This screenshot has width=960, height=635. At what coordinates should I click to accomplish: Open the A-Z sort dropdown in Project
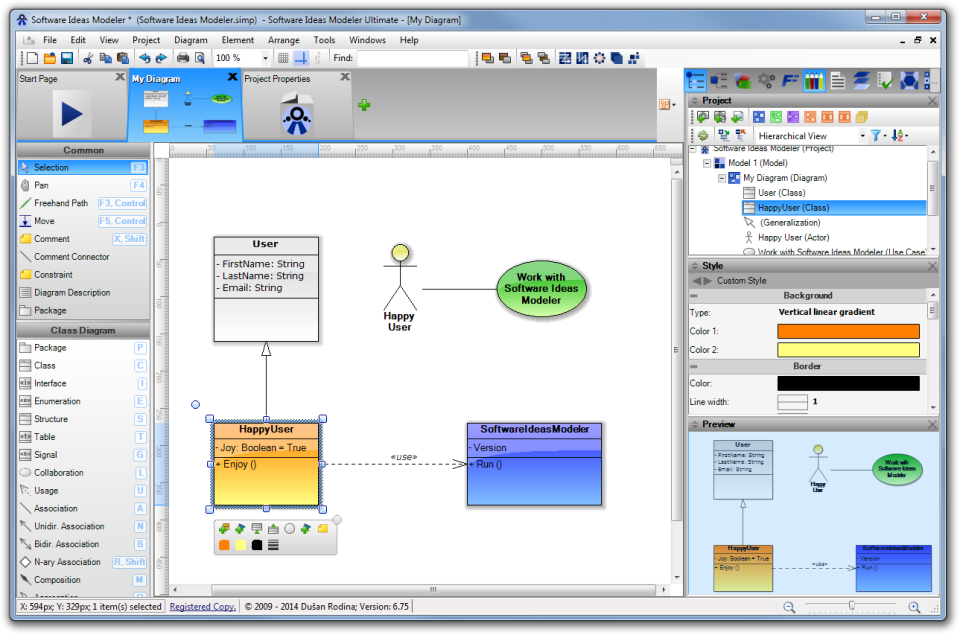(x=899, y=136)
